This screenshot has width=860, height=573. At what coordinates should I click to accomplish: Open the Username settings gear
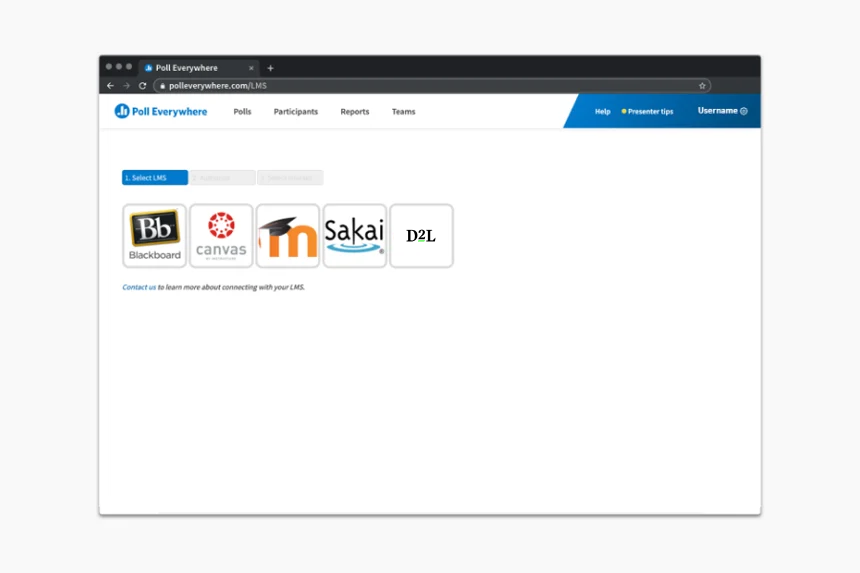(x=744, y=111)
